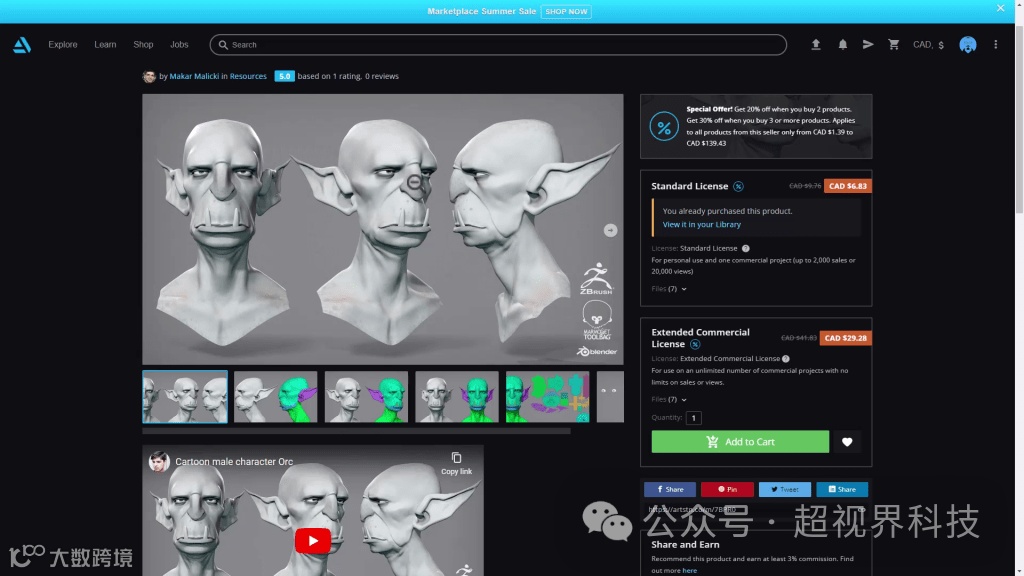Screen dimensions: 1024x576
Task: Open seller avatar by Makar Malicki
Action: pyautogui.click(x=149, y=76)
